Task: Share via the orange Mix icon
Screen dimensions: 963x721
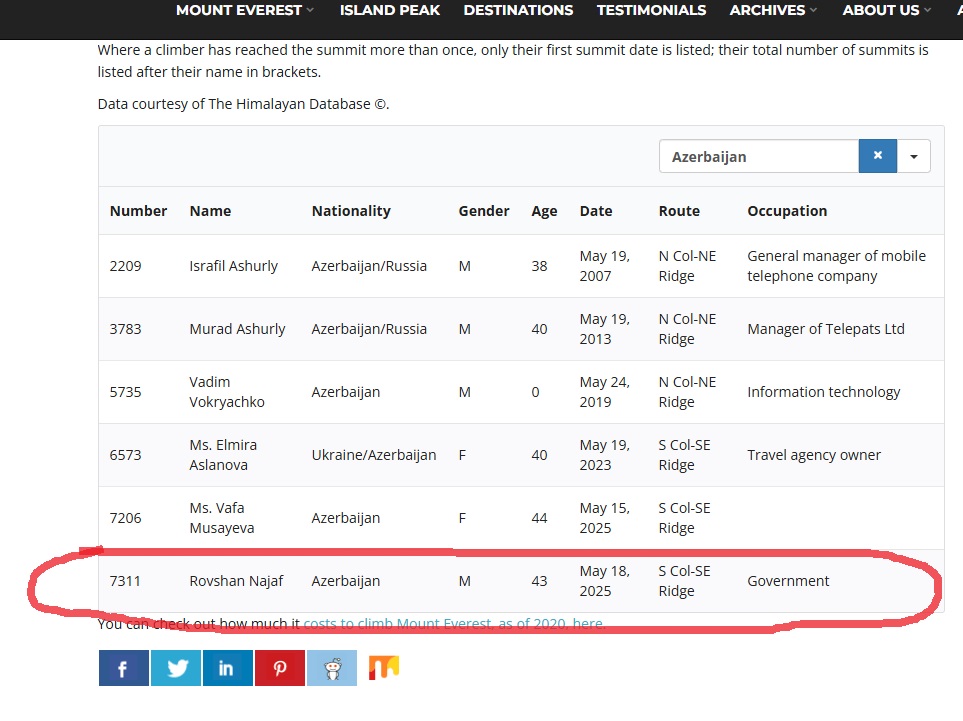Action: tap(384, 668)
